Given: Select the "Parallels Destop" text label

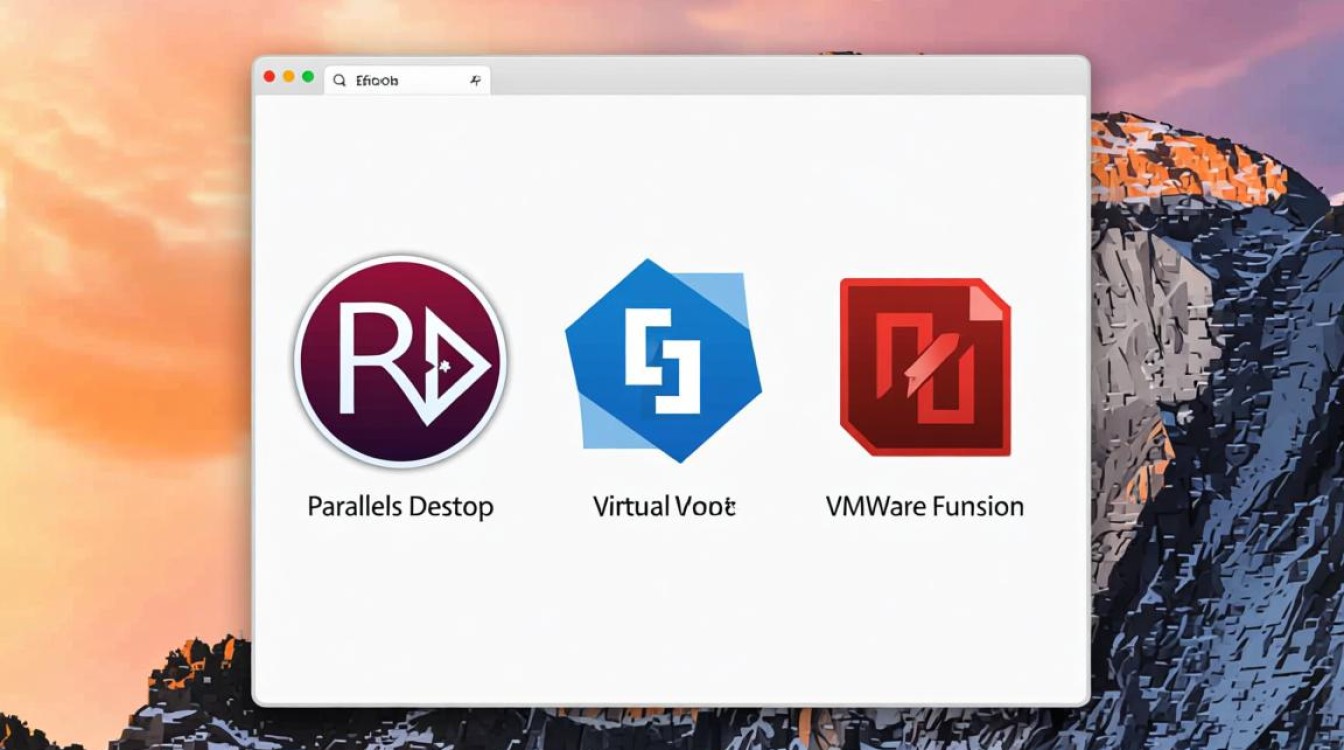Looking at the screenshot, I should tap(400, 506).
